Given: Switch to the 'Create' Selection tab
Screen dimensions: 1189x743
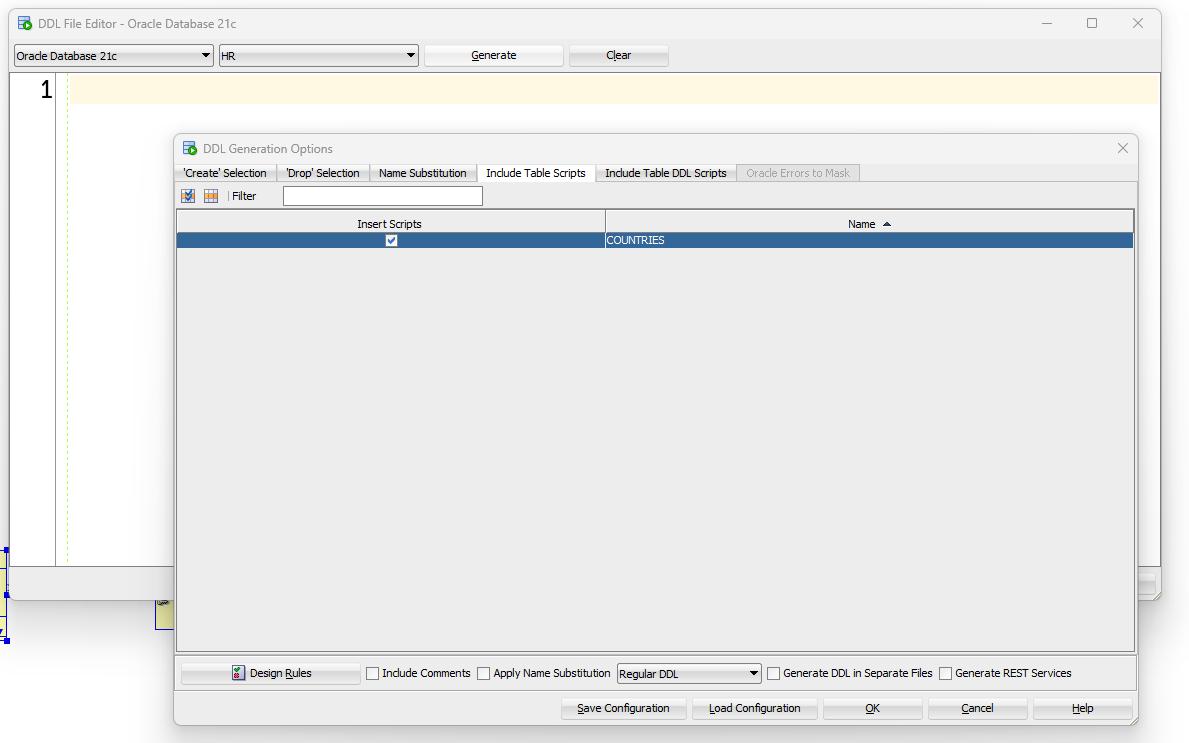Looking at the screenshot, I should [x=225, y=173].
